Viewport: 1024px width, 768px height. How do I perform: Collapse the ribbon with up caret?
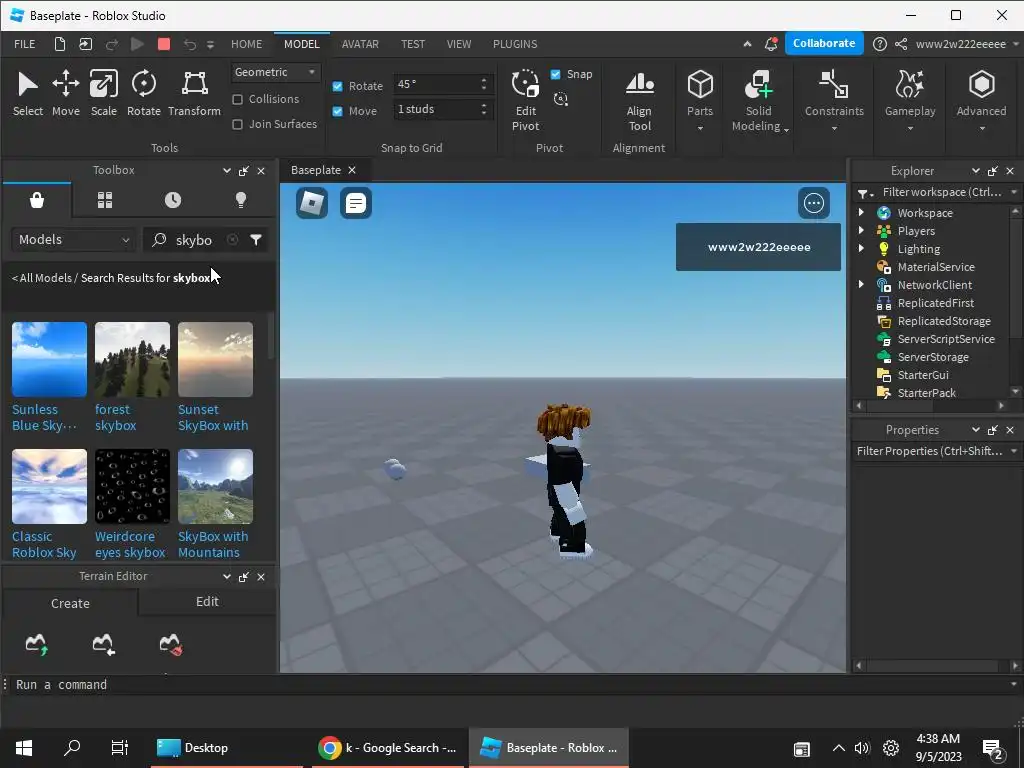(747, 44)
